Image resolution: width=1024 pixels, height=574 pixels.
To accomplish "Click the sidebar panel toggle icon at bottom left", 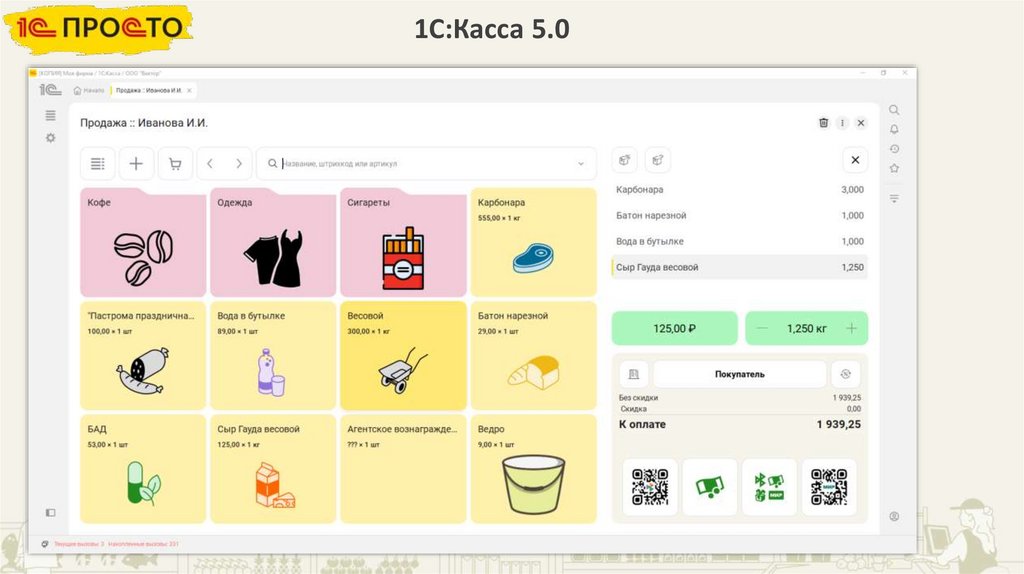I will (50, 513).
